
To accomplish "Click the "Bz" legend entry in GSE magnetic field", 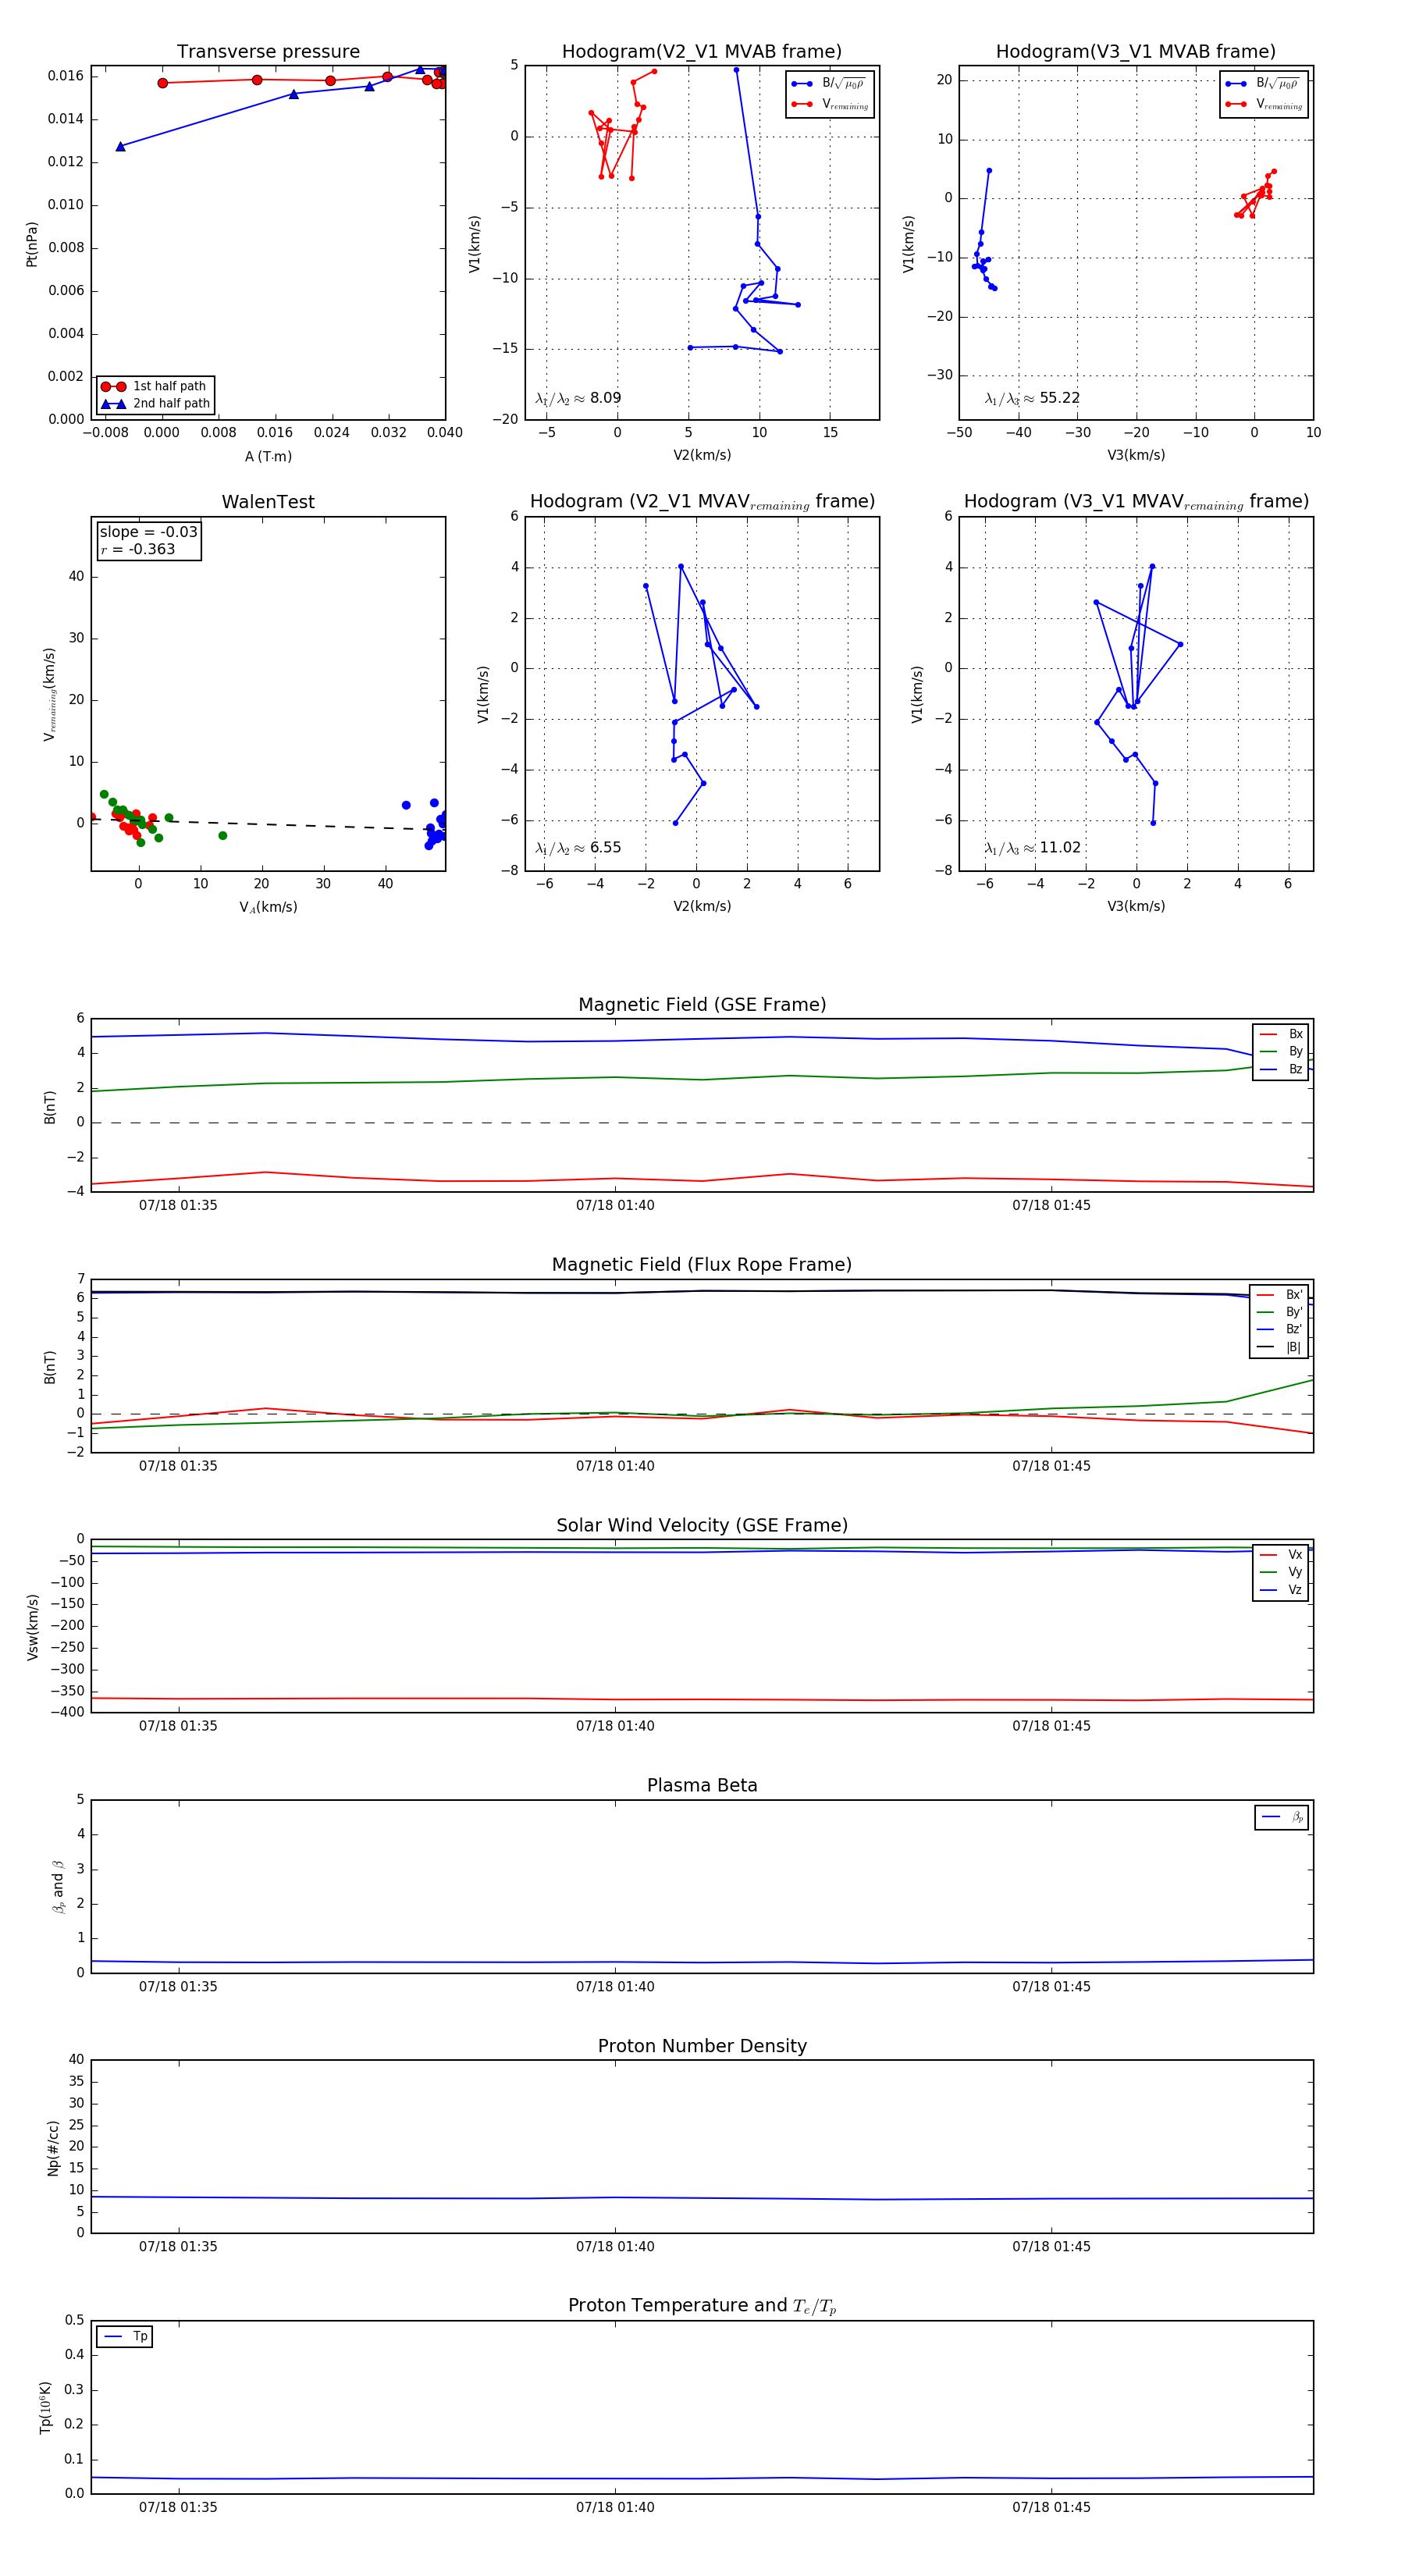I will 1281,1070.
